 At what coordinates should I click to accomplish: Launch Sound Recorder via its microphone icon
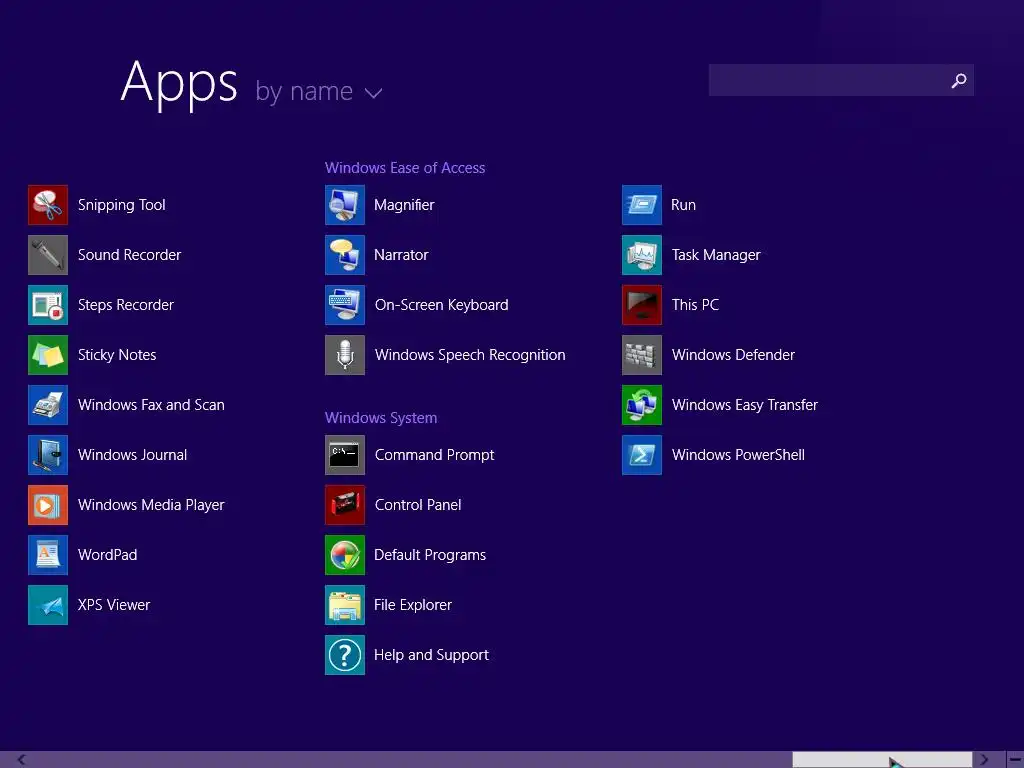[48, 255]
